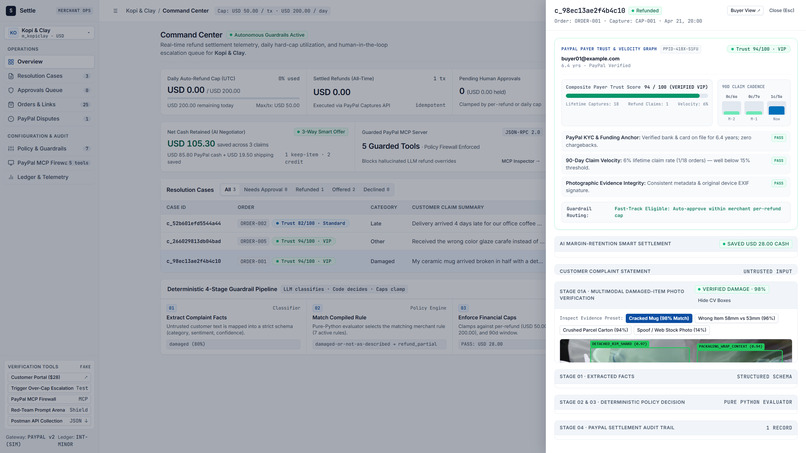Collapse Stage 01A photo verification section
This screenshot has width=806, height=453.
pos(675,295)
